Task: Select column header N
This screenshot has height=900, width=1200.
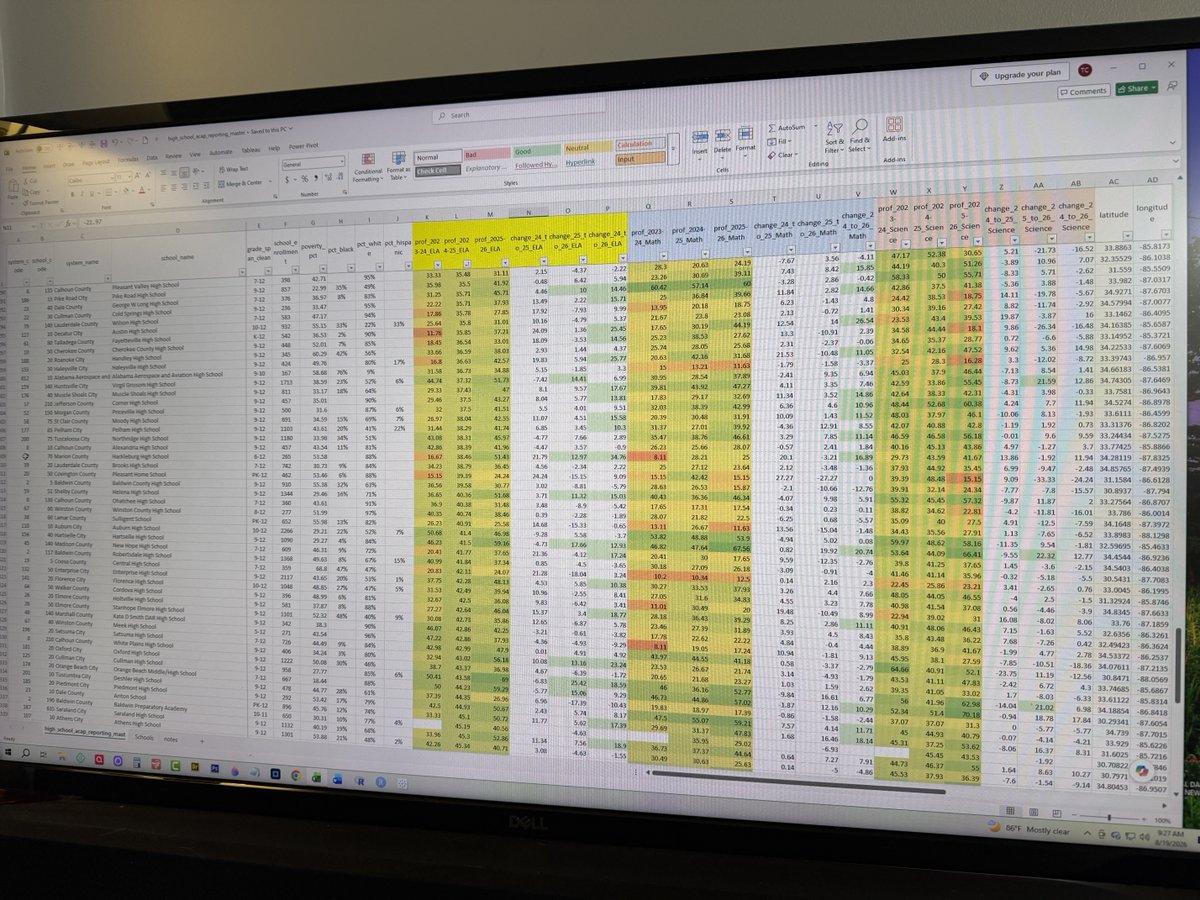Action: (x=529, y=211)
